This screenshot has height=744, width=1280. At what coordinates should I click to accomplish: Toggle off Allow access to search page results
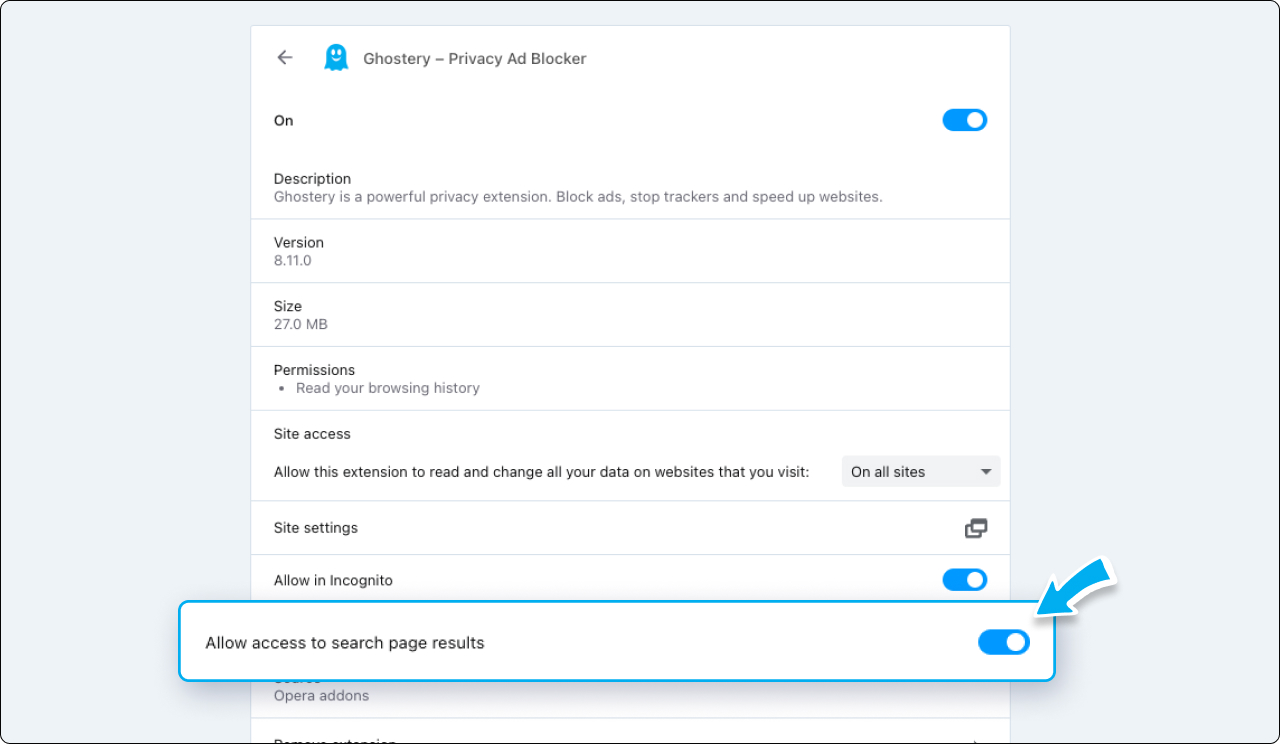coord(1004,642)
